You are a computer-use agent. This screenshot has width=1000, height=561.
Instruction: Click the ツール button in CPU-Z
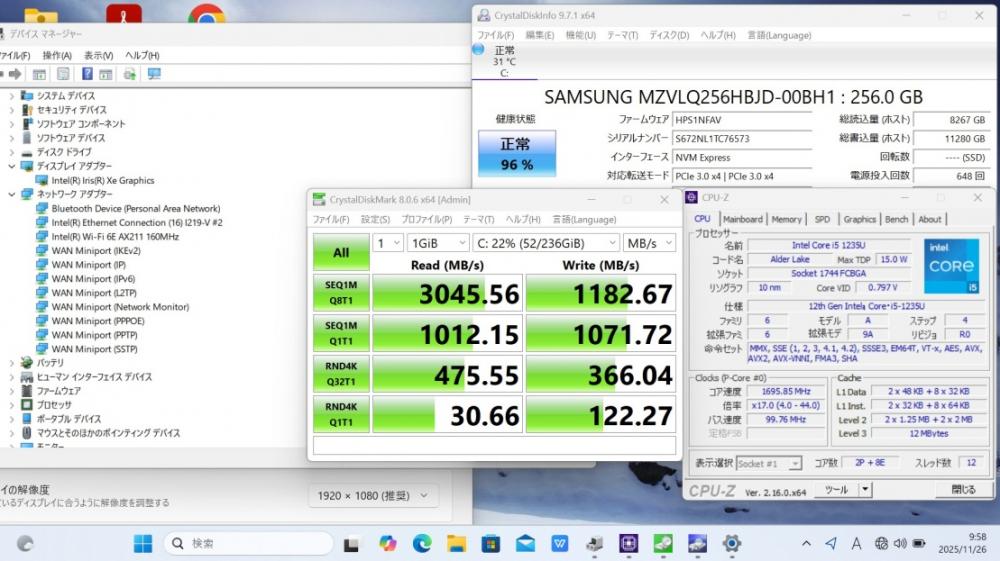836,490
